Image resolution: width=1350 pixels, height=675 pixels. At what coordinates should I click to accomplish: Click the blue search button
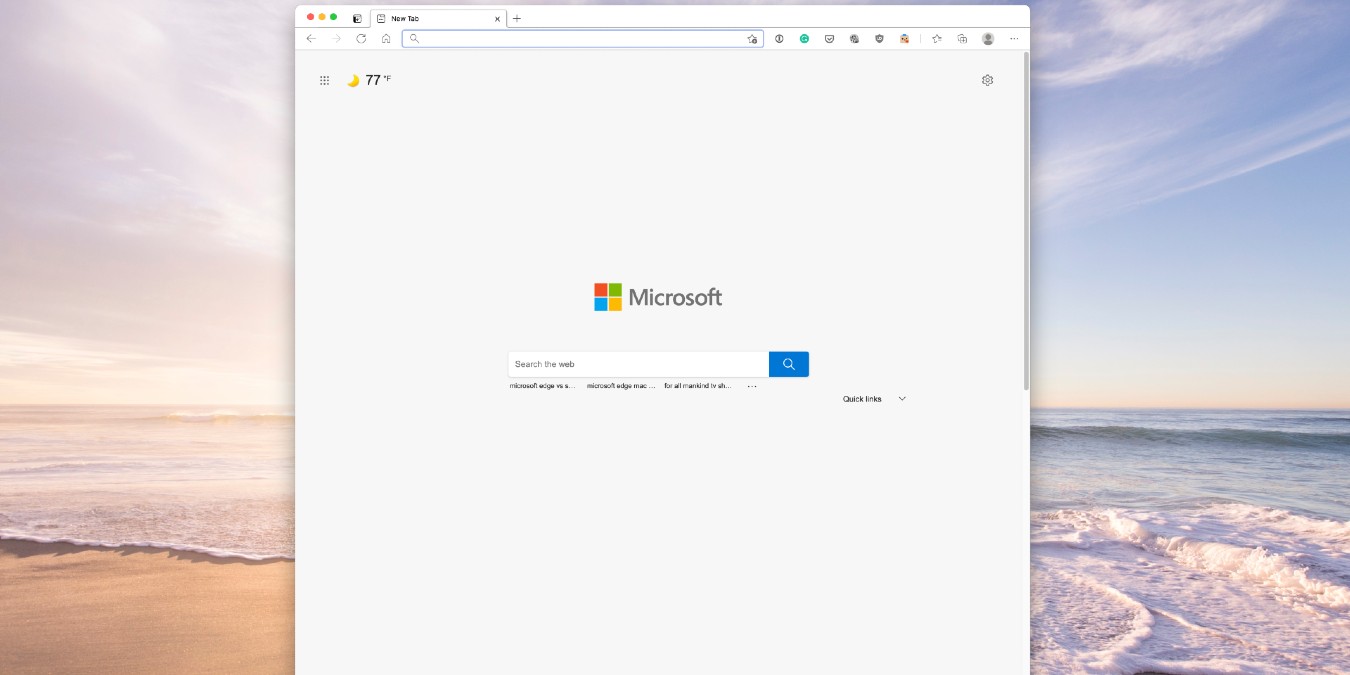(788, 364)
